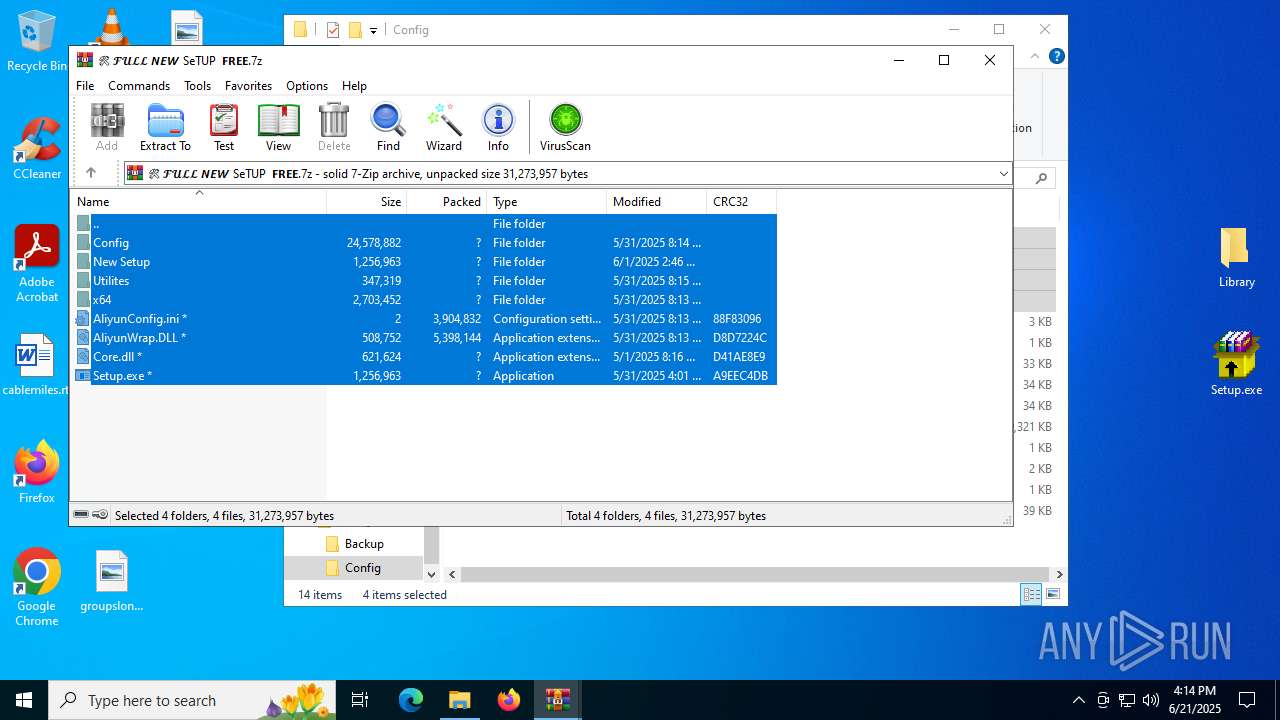Screen dimensions: 1280x720
Task: Open Setup.exe archive icon on desktop
Action: (1236, 364)
